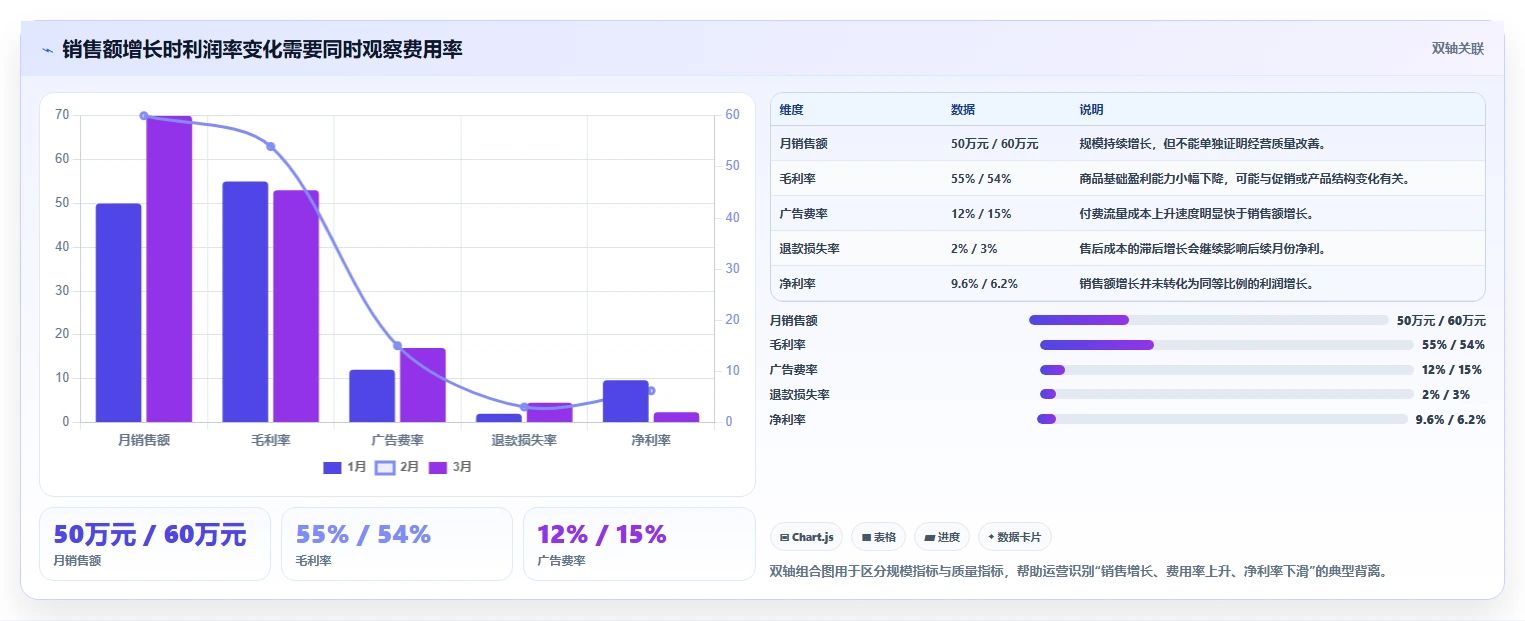Viewport: 1525px width, 621px height.
Task: Click the note 售后成本的滞后增长会继续影响后续月份净利。
Action: tap(1203, 249)
